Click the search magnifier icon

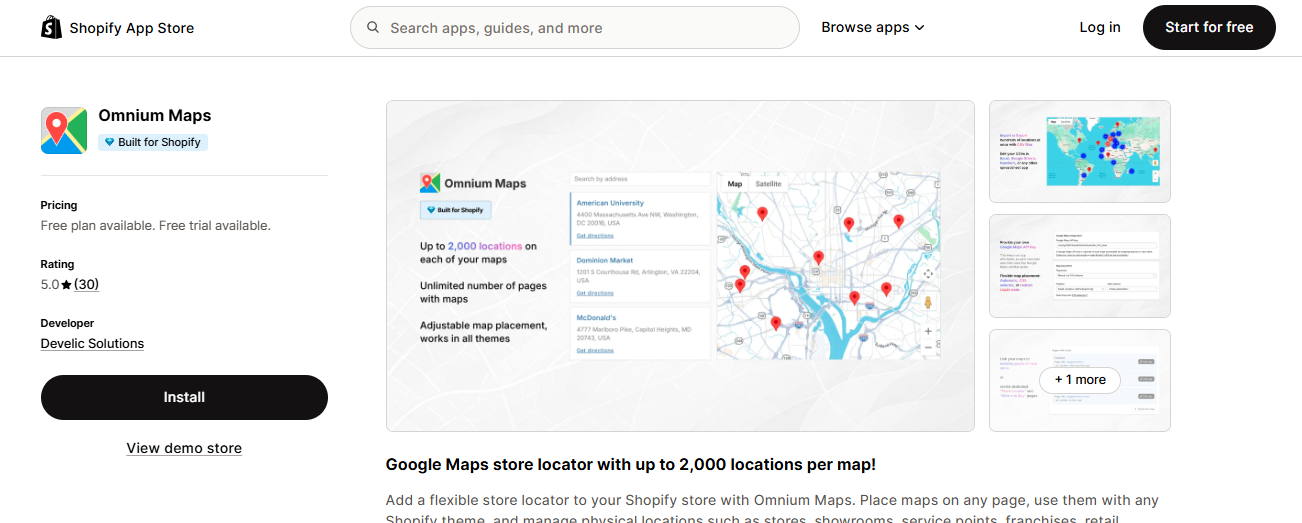373,28
